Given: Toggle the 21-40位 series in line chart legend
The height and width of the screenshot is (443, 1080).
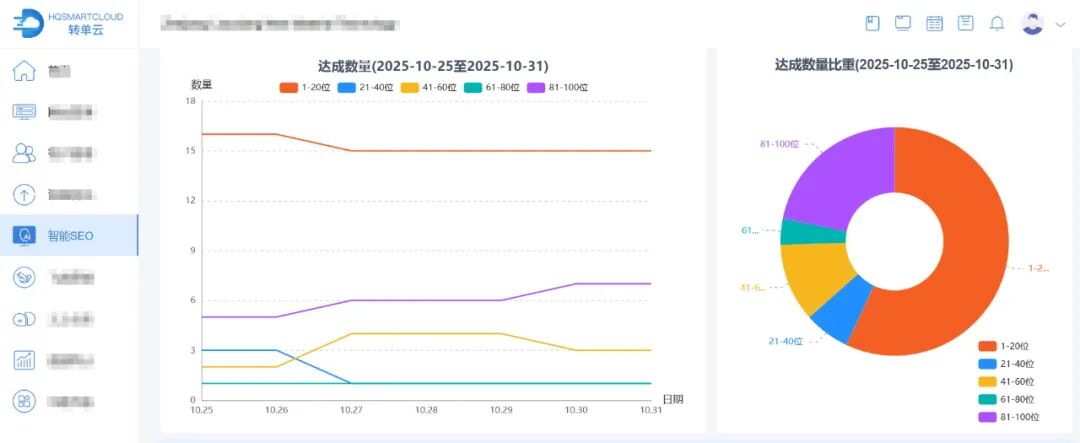Looking at the screenshot, I should click(362, 88).
